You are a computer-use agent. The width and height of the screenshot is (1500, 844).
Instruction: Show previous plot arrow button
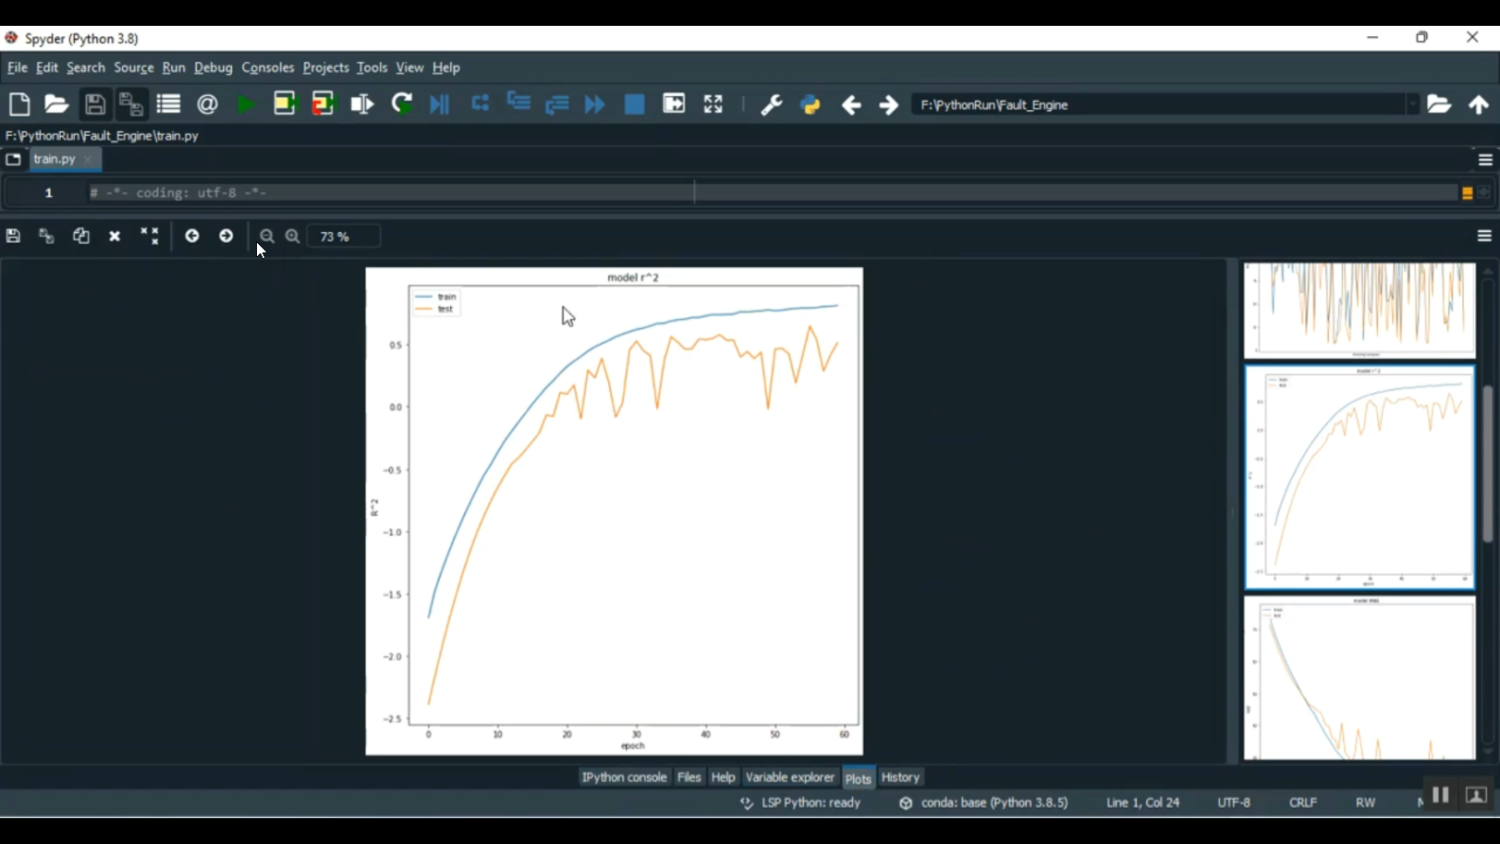click(192, 237)
